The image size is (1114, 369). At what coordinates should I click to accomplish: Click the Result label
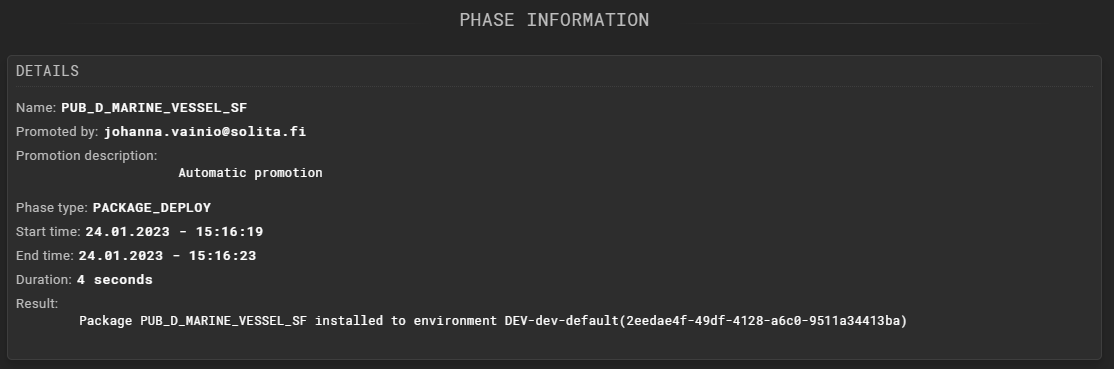pyautogui.click(x=37, y=304)
